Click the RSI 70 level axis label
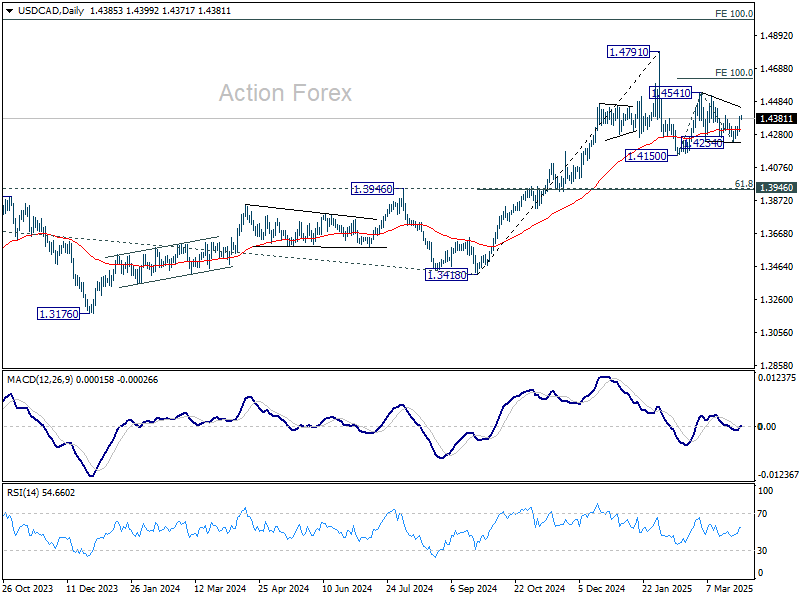The height and width of the screenshot is (600, 800). [x=762, y=514]
